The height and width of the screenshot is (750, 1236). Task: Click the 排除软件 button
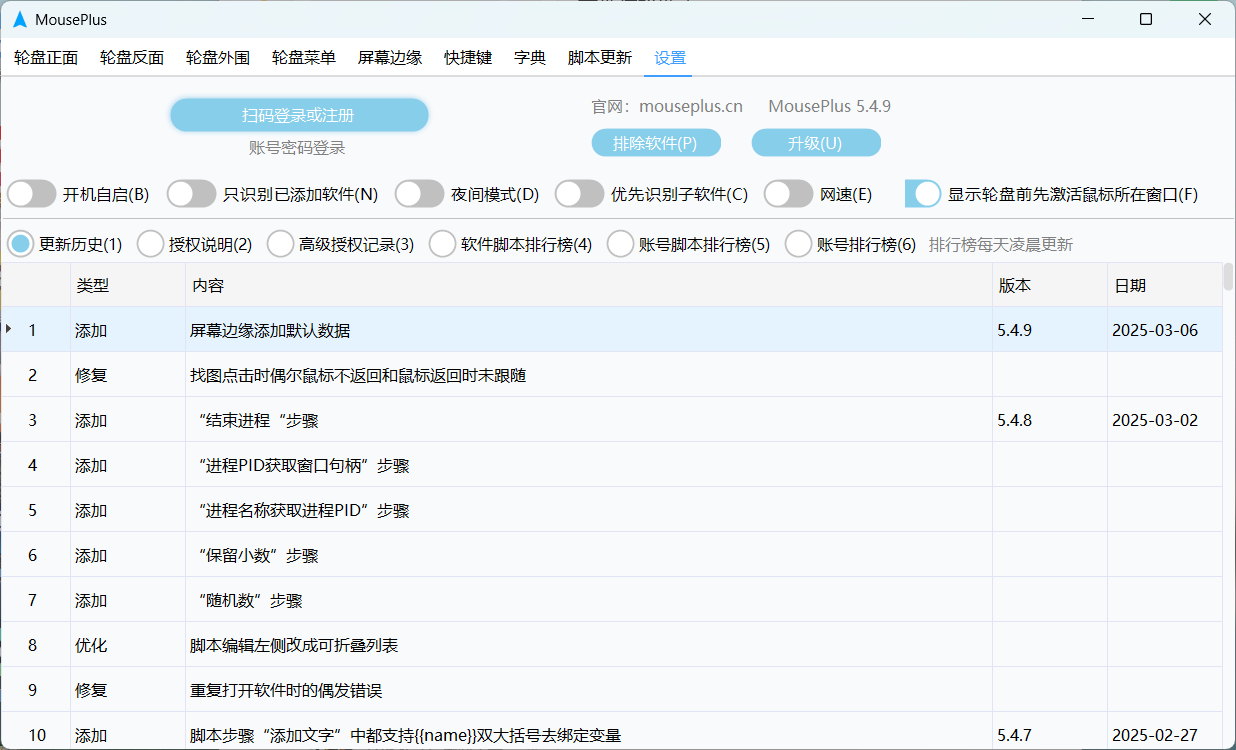tap(655, 143)
